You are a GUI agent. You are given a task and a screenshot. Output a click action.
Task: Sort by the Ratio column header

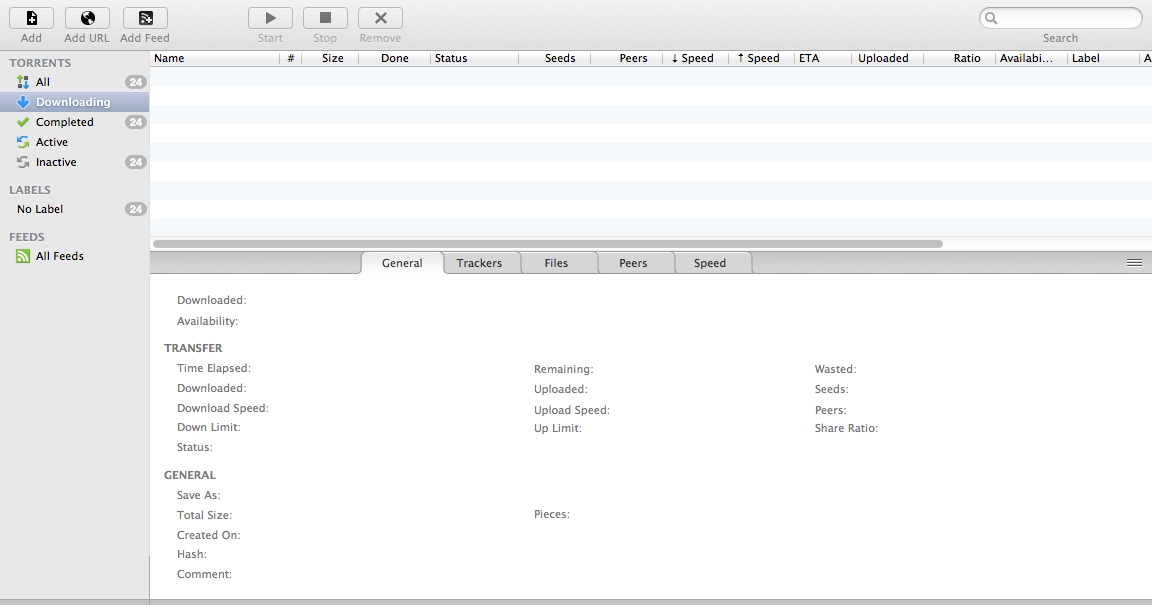(x=960, y=58)
